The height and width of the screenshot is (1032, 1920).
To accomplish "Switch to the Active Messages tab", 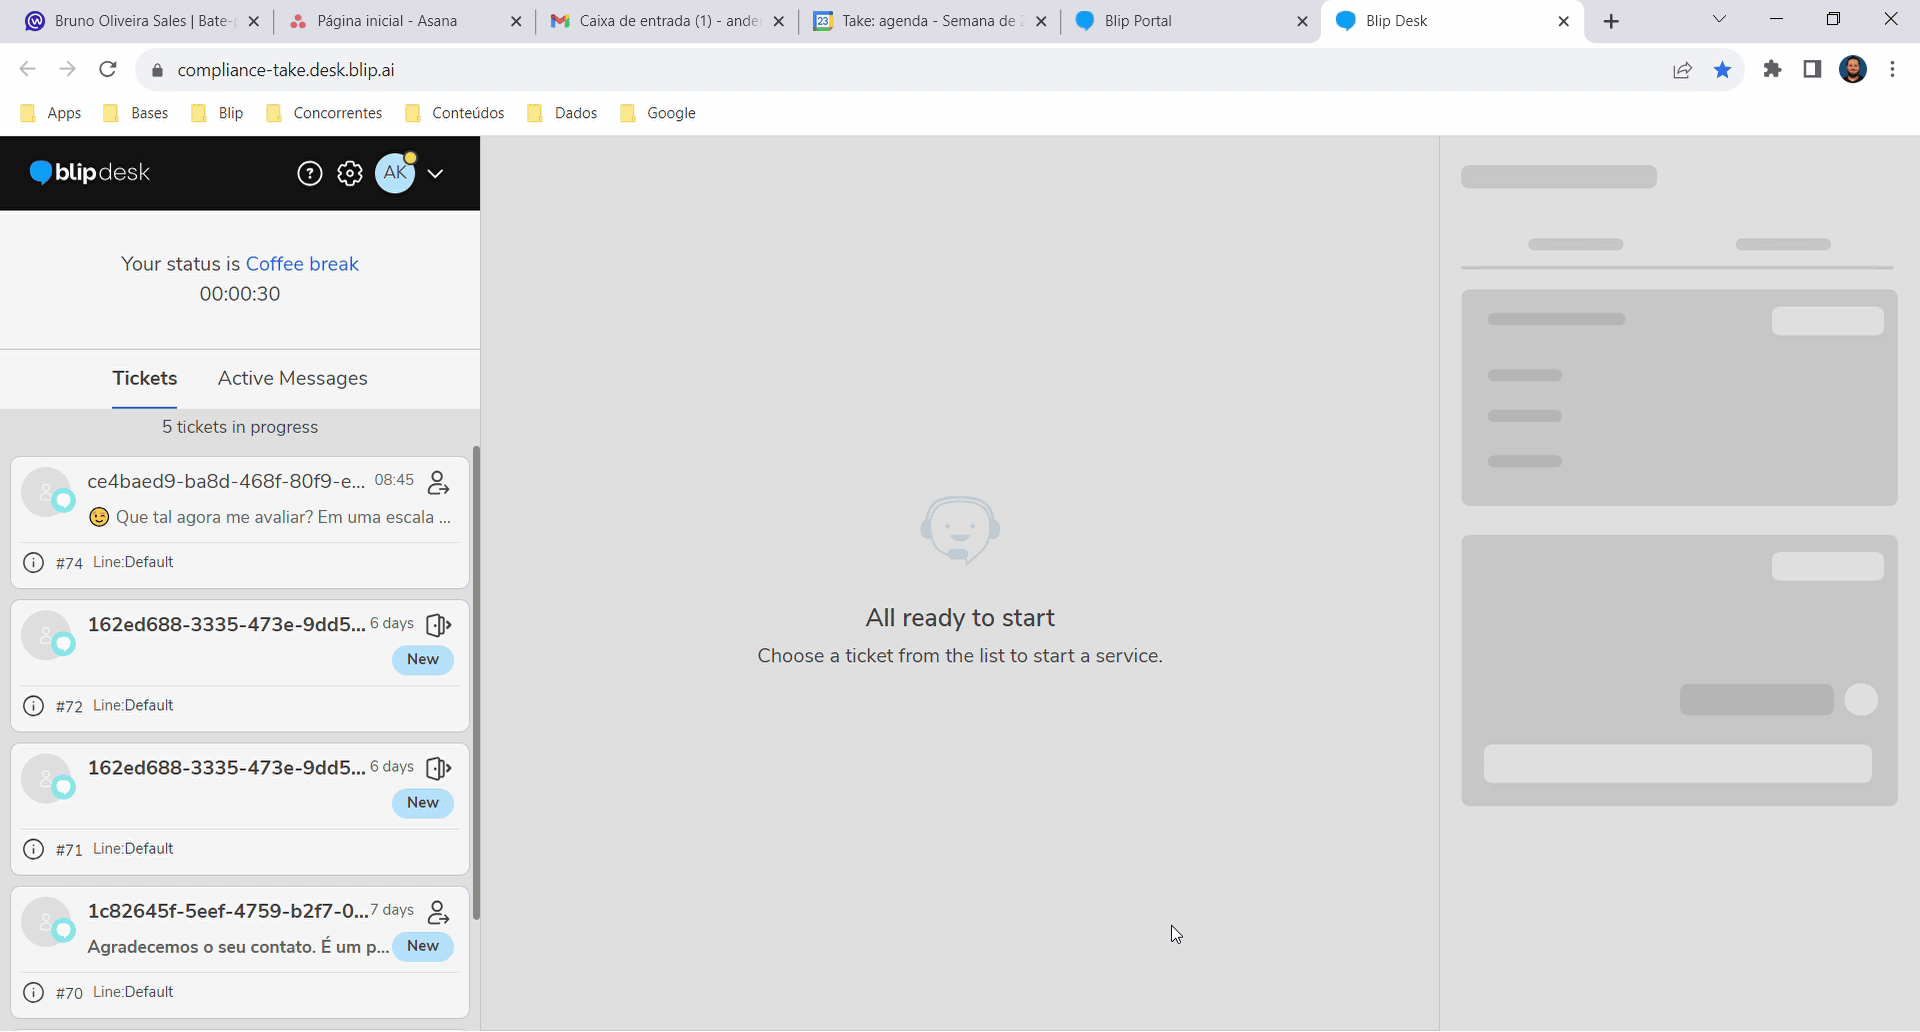I will [x=292, y=378].
